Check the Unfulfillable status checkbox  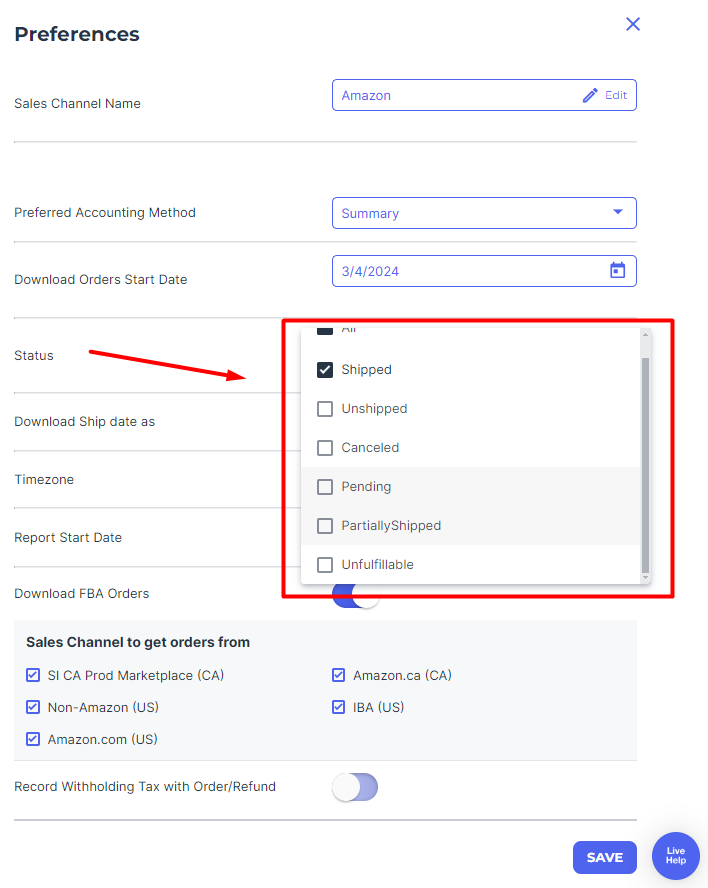[x=325, y=565]
